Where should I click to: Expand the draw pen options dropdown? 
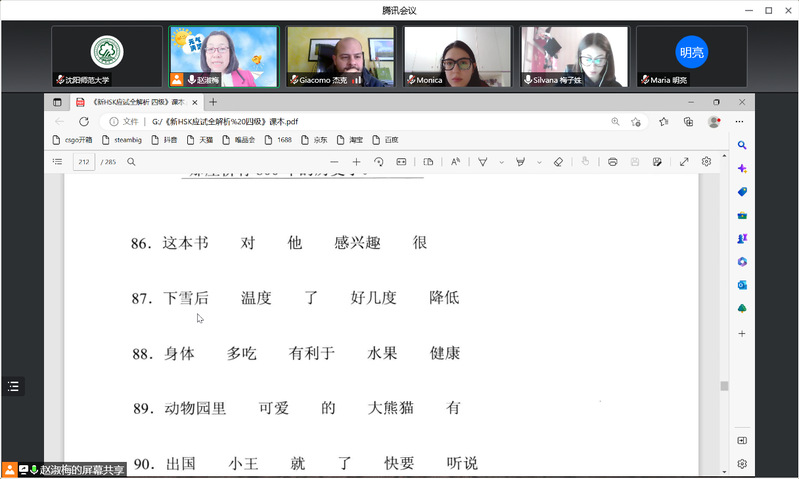[x=501, y=162]
